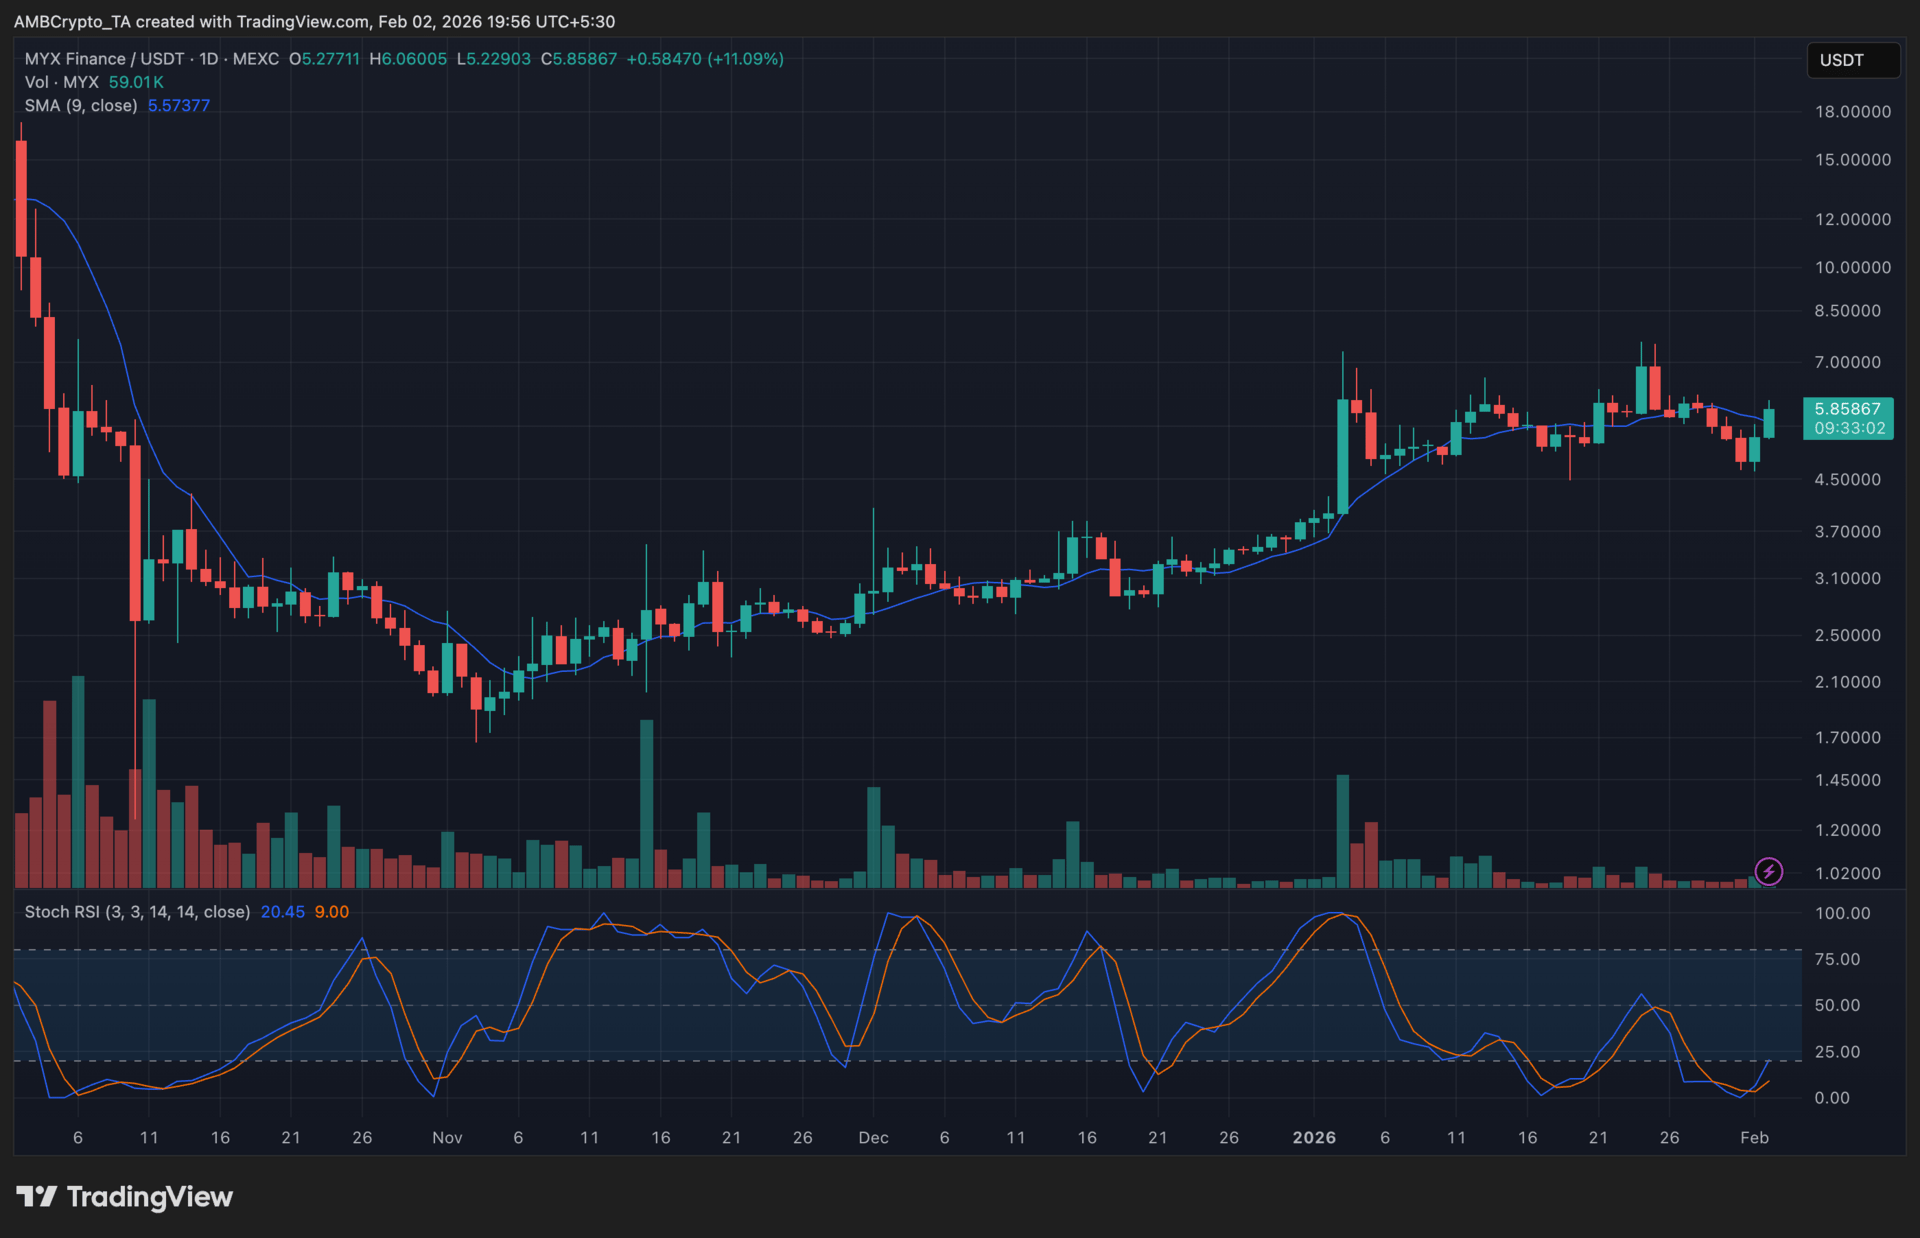Click the AMBCrypto_TA created with TradingView.com header
Image resolution: width=1920 pixels, height=1238 pixels.
pyautogui.click(x=314, y=21)
